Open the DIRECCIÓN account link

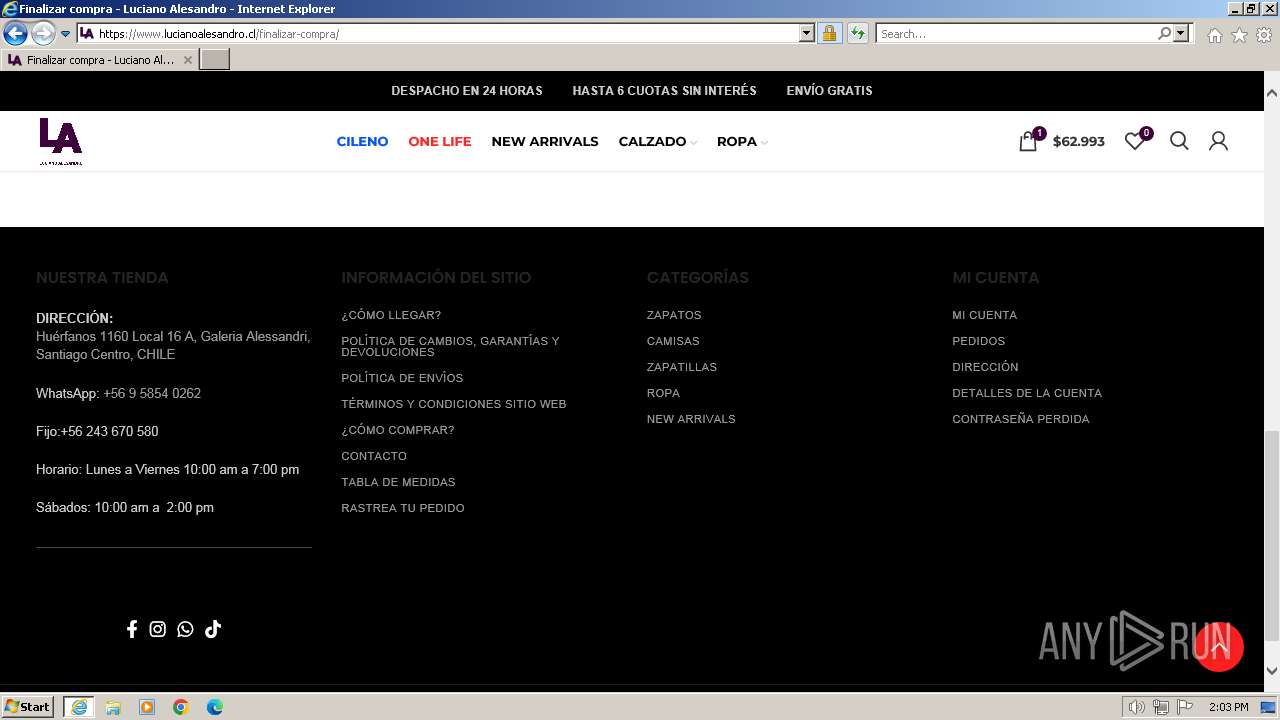coord(985,367)
